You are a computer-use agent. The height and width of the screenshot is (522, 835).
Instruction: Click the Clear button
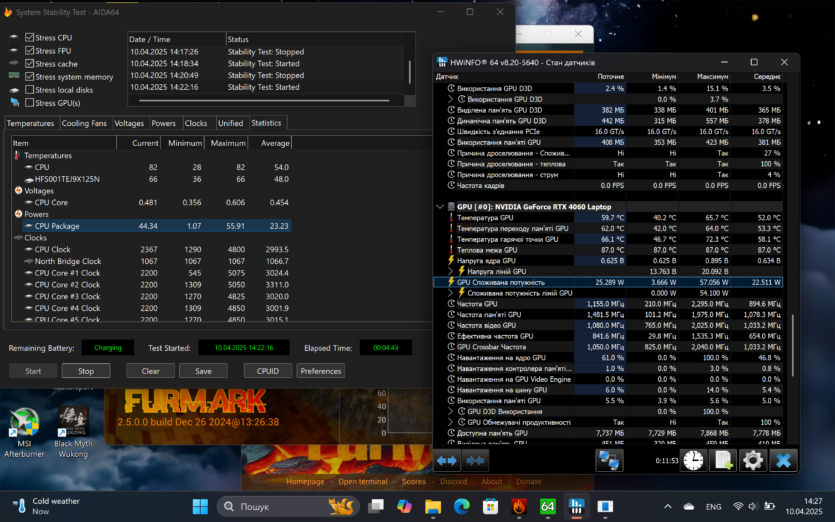click(x=150, y=371)
